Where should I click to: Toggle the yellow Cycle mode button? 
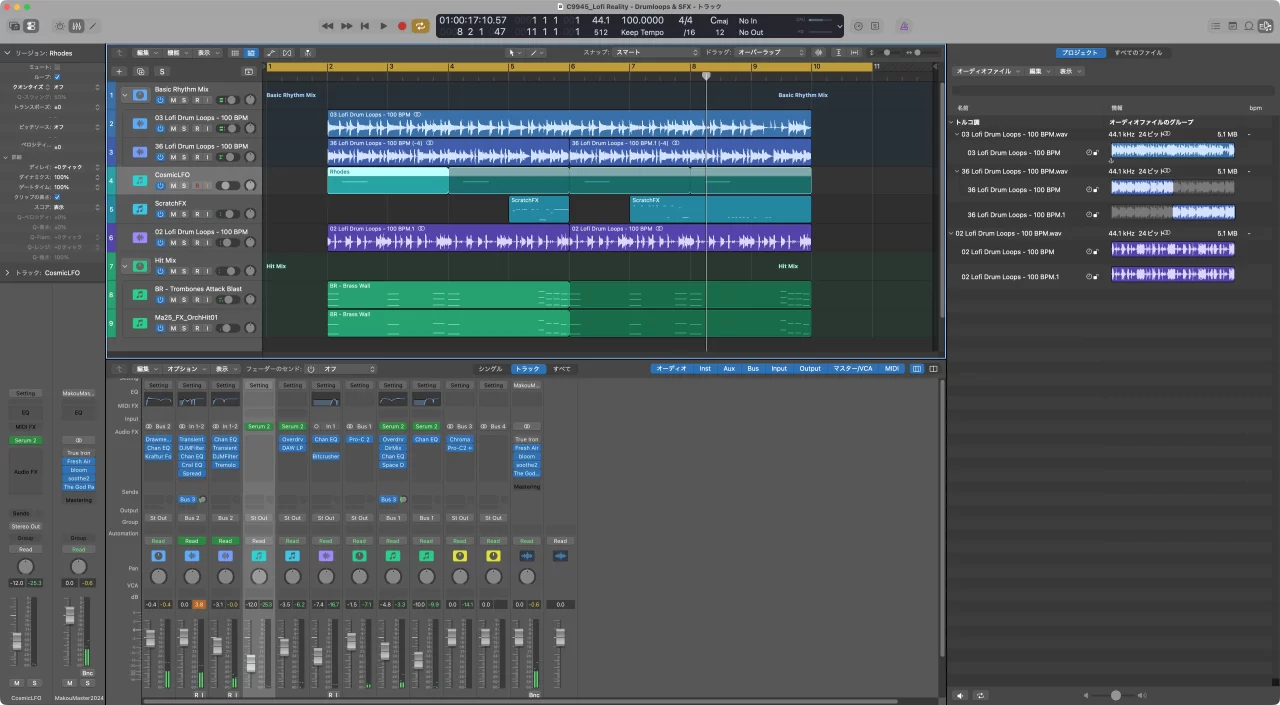point(421,26)
